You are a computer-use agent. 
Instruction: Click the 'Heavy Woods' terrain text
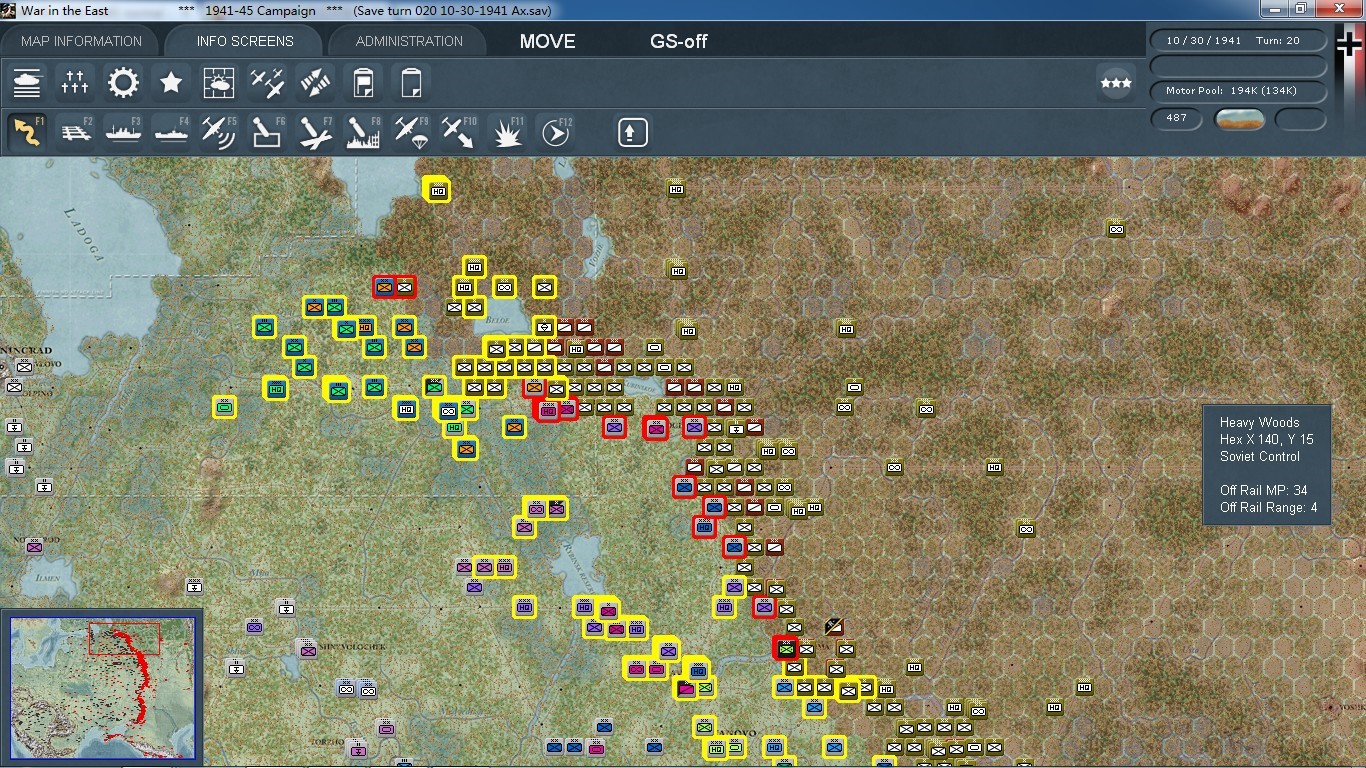(1259, 422)
